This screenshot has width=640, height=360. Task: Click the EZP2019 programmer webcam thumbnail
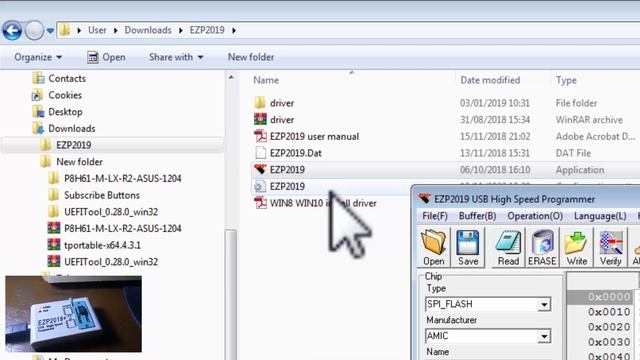click(x=73, y=314)
